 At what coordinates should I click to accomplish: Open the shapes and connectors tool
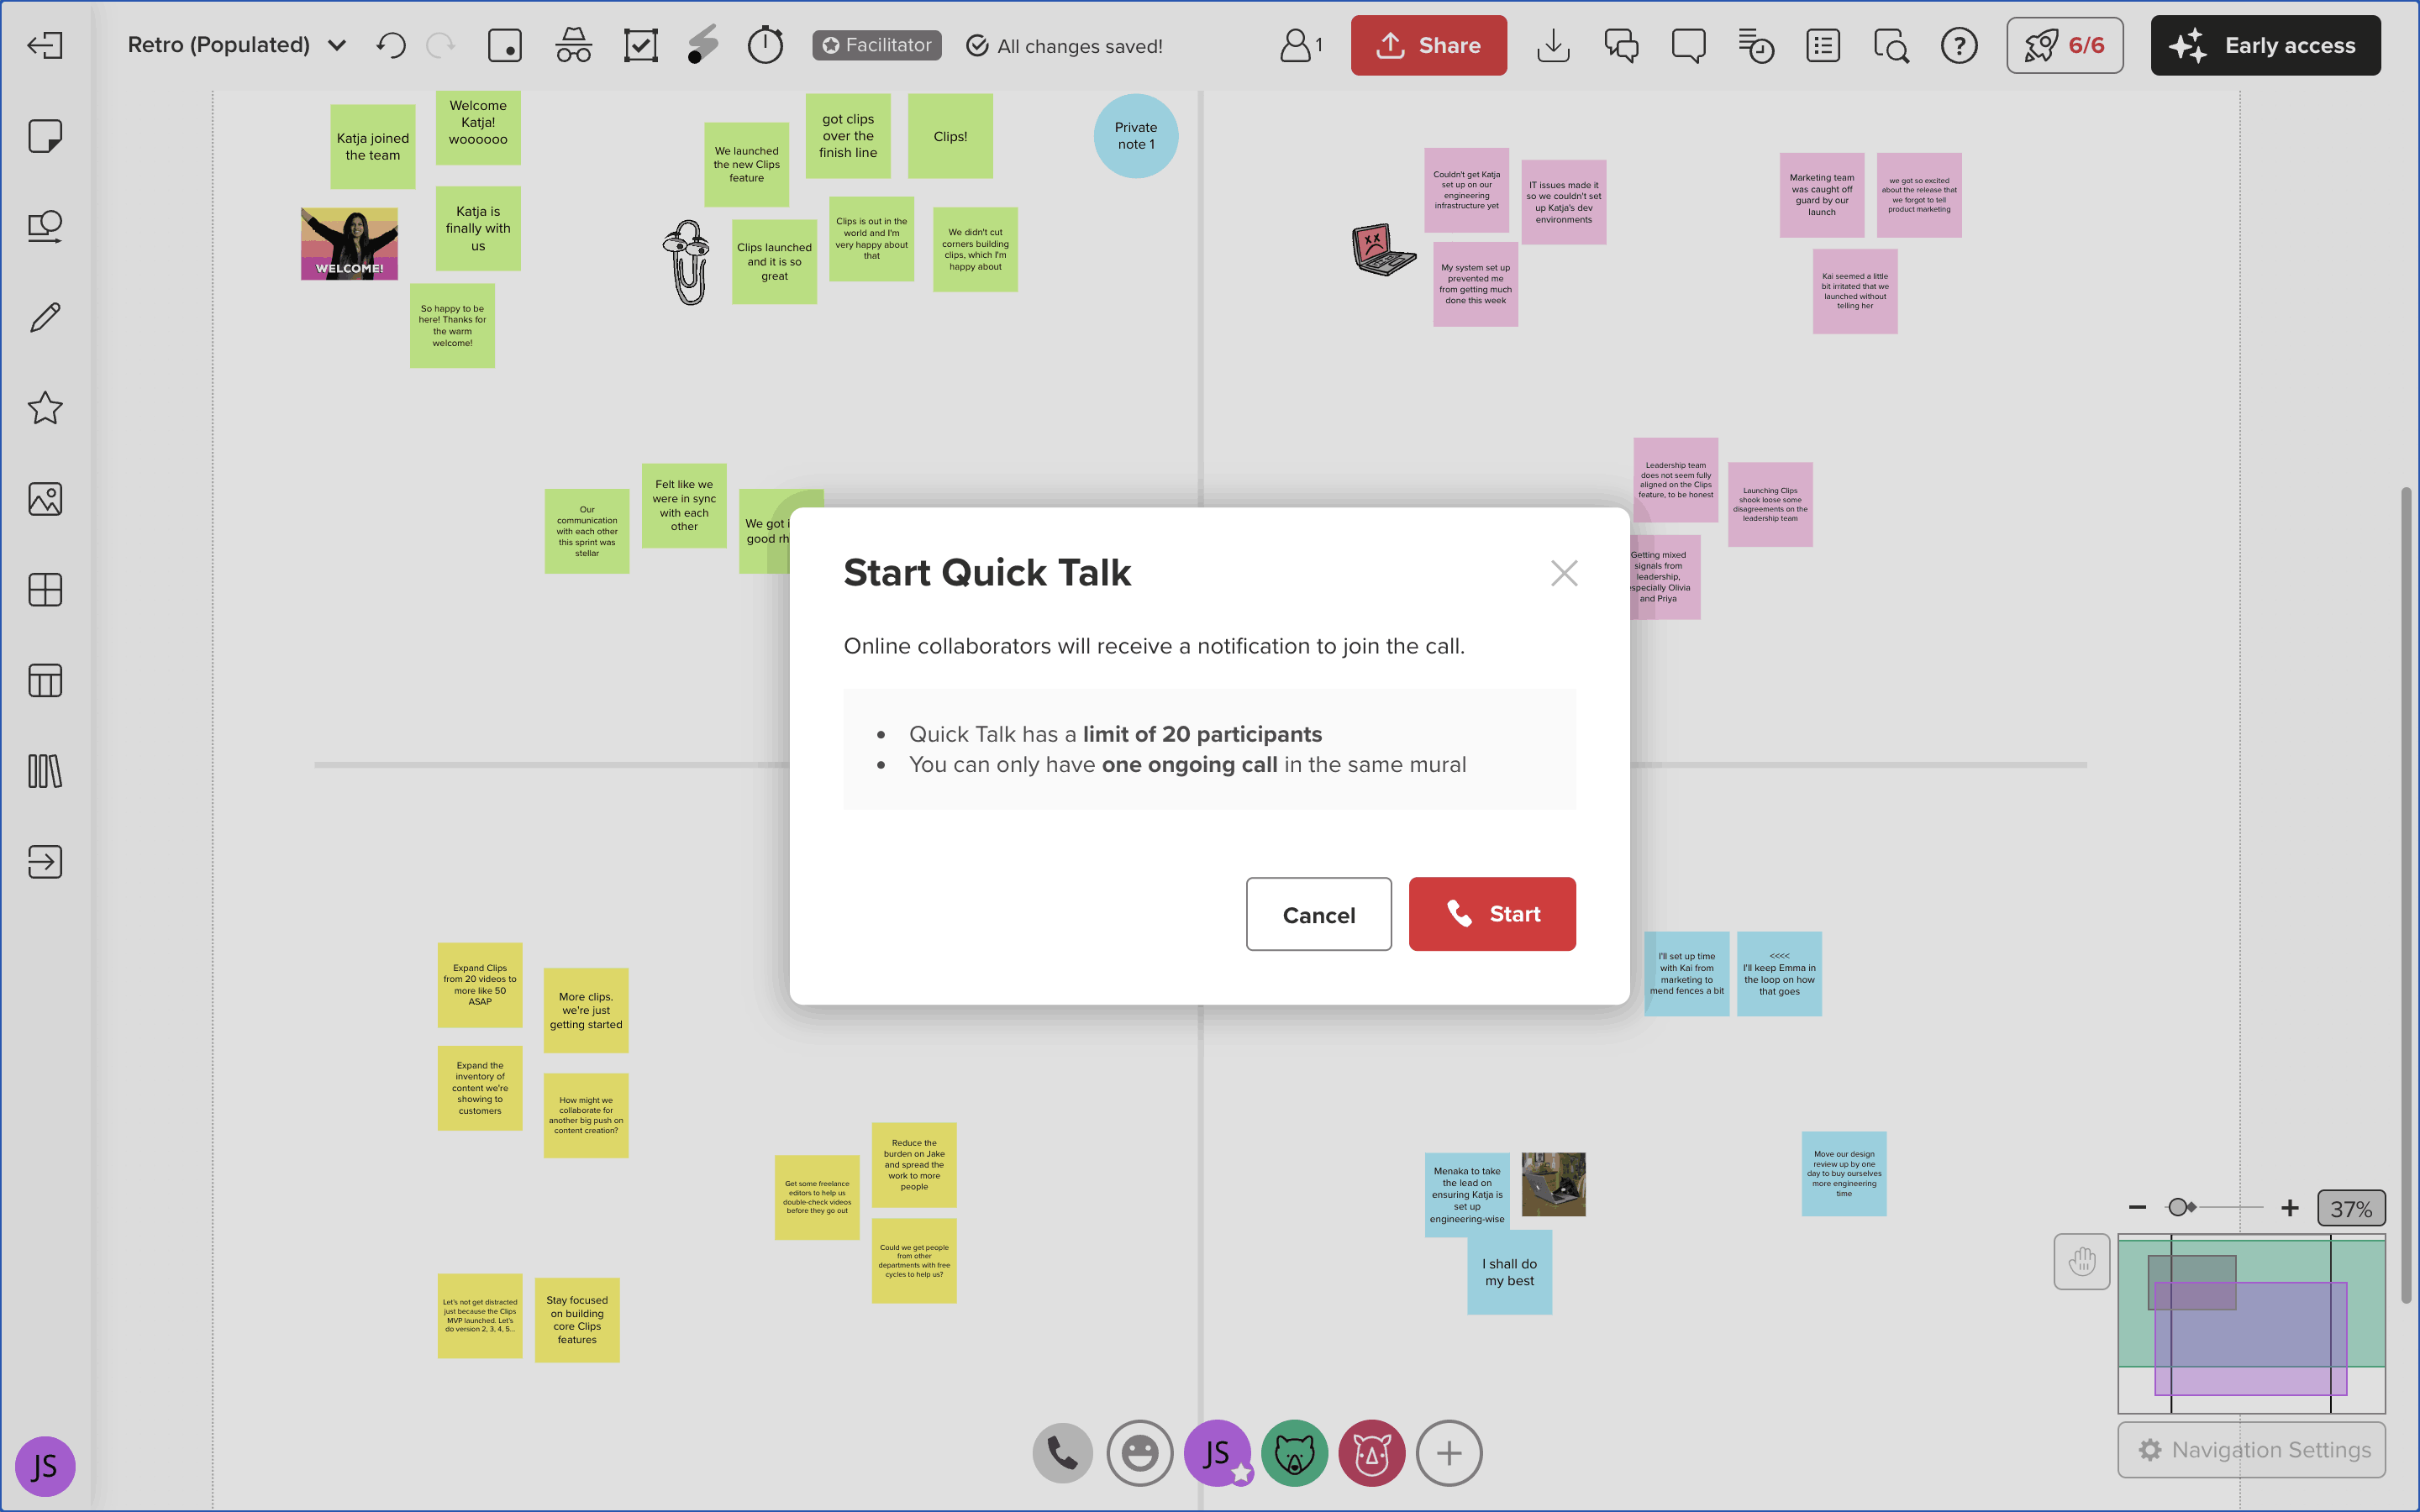pos(45,227)
